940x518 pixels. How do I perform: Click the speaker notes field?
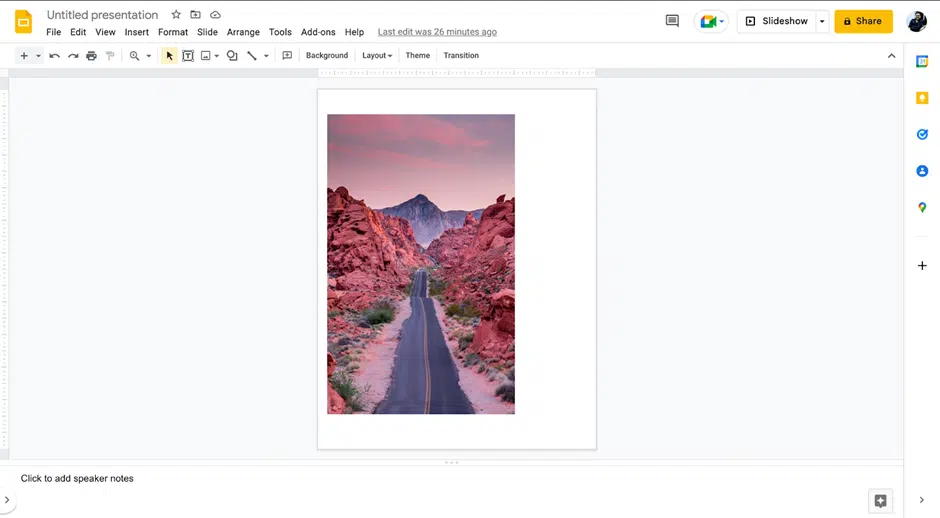(77, 479)
